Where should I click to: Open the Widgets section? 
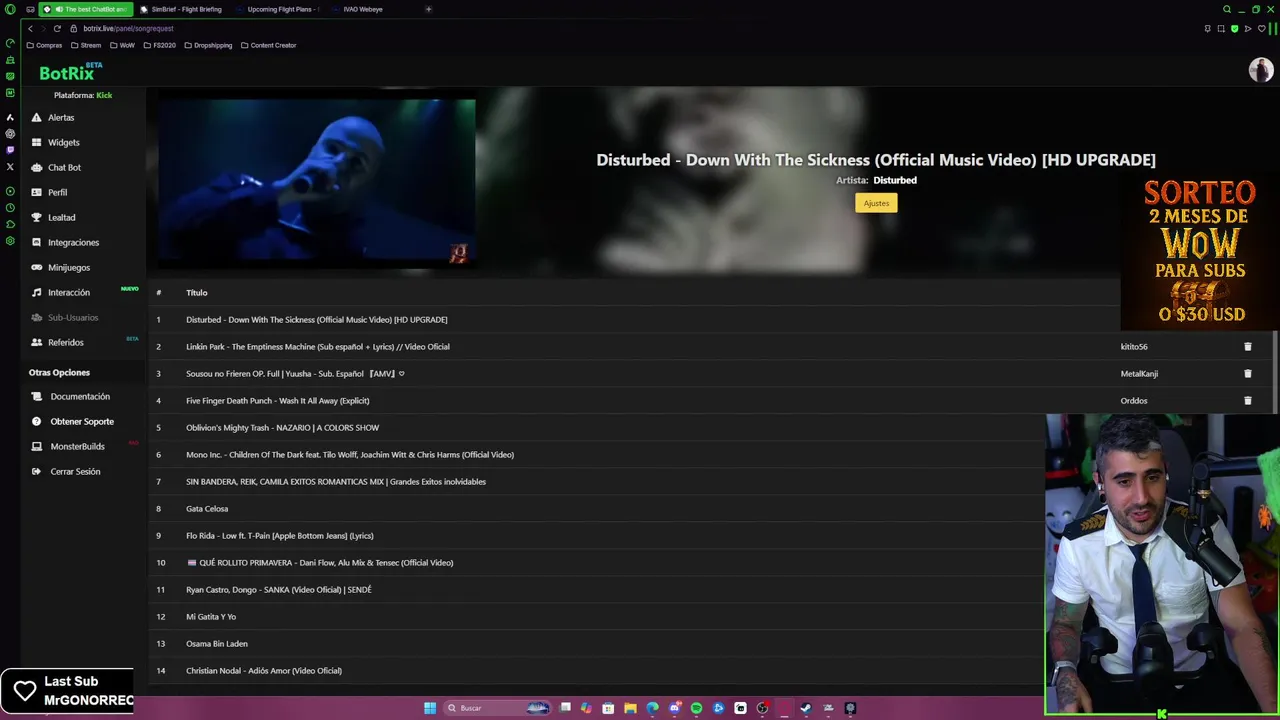pos(63,142)
